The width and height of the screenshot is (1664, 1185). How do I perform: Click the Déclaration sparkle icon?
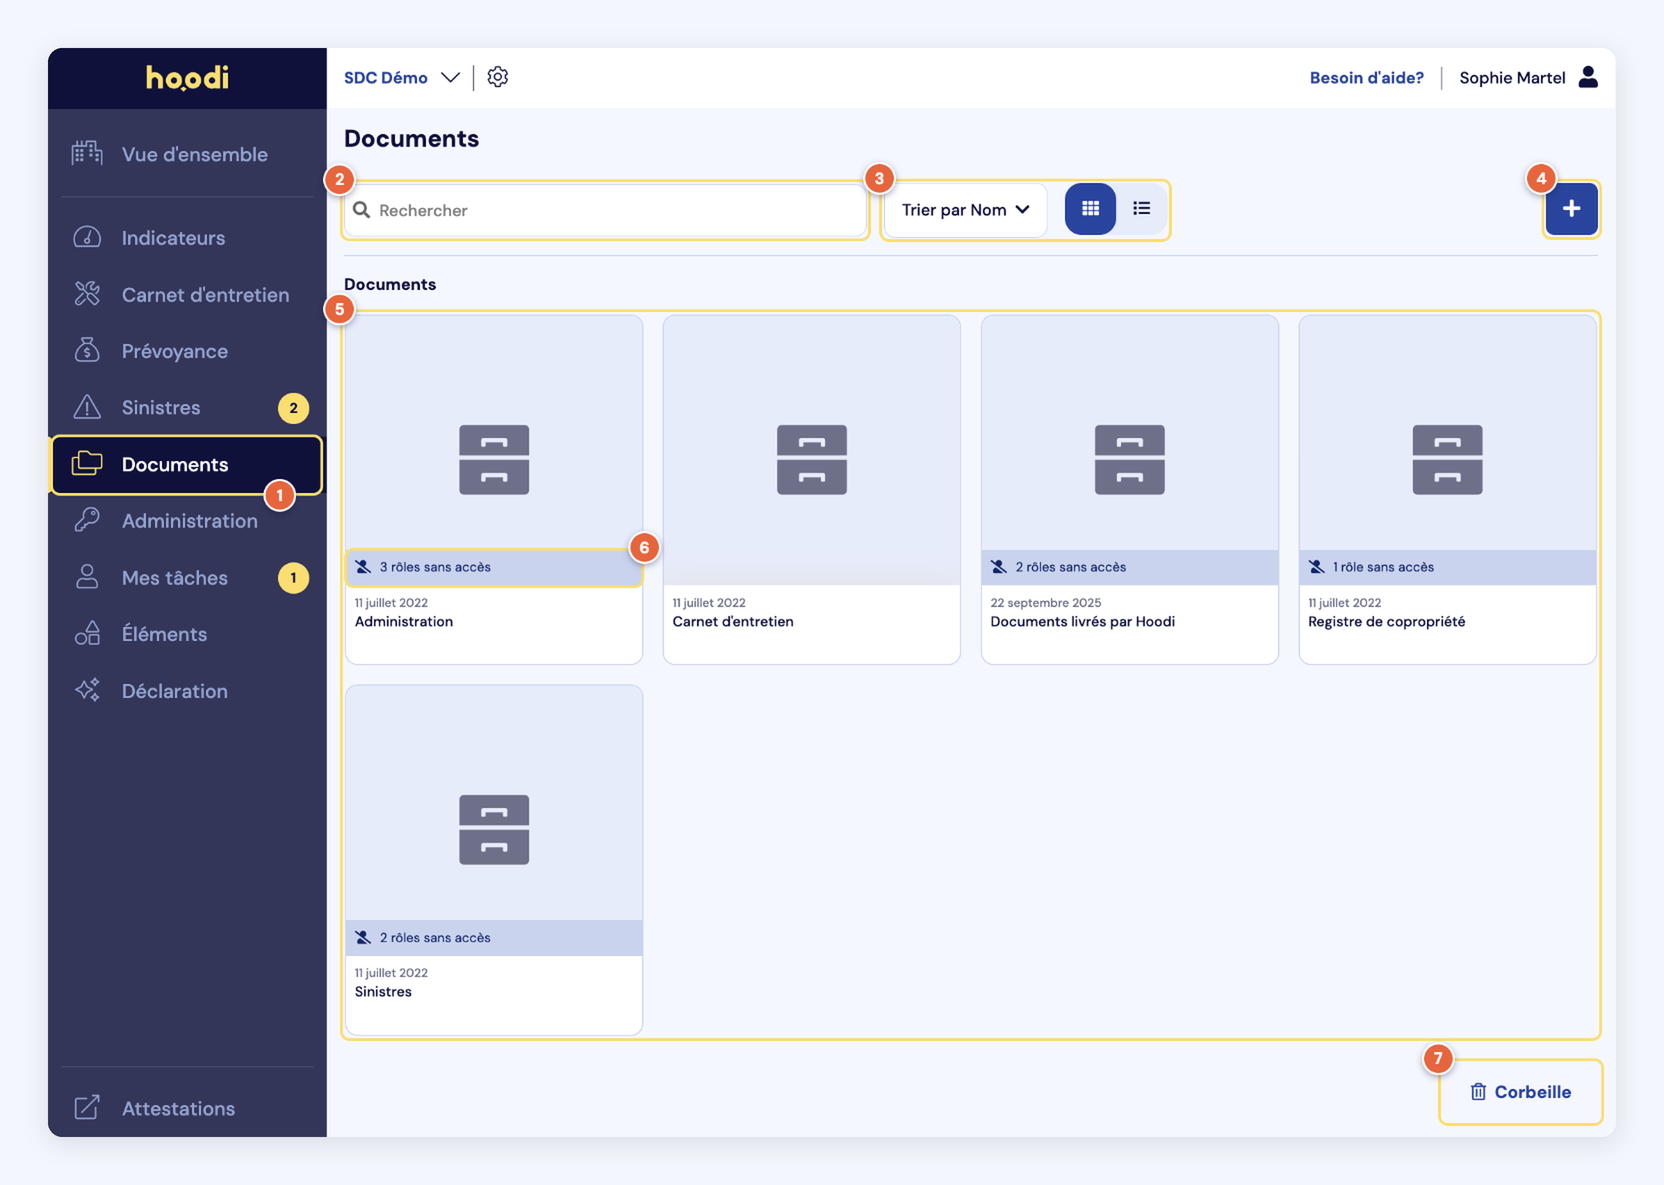(87, 690)
